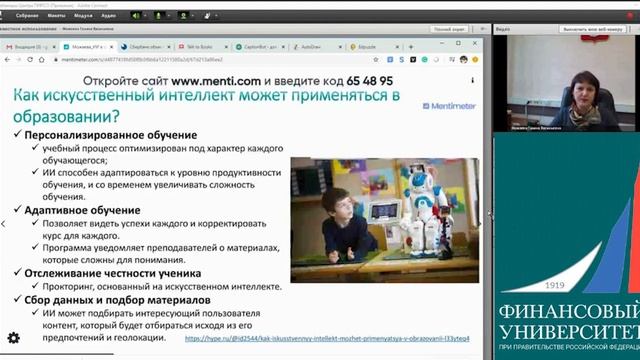Click the Mentimeter logo
Viewport: 640px width, 360px height.
449,106
